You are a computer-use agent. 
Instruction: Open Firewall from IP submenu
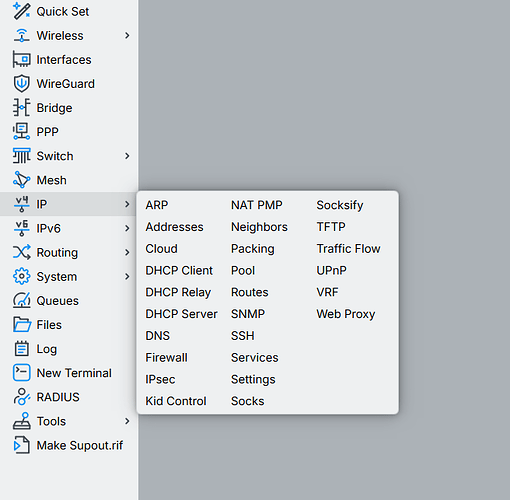click(x=166, y=358)
